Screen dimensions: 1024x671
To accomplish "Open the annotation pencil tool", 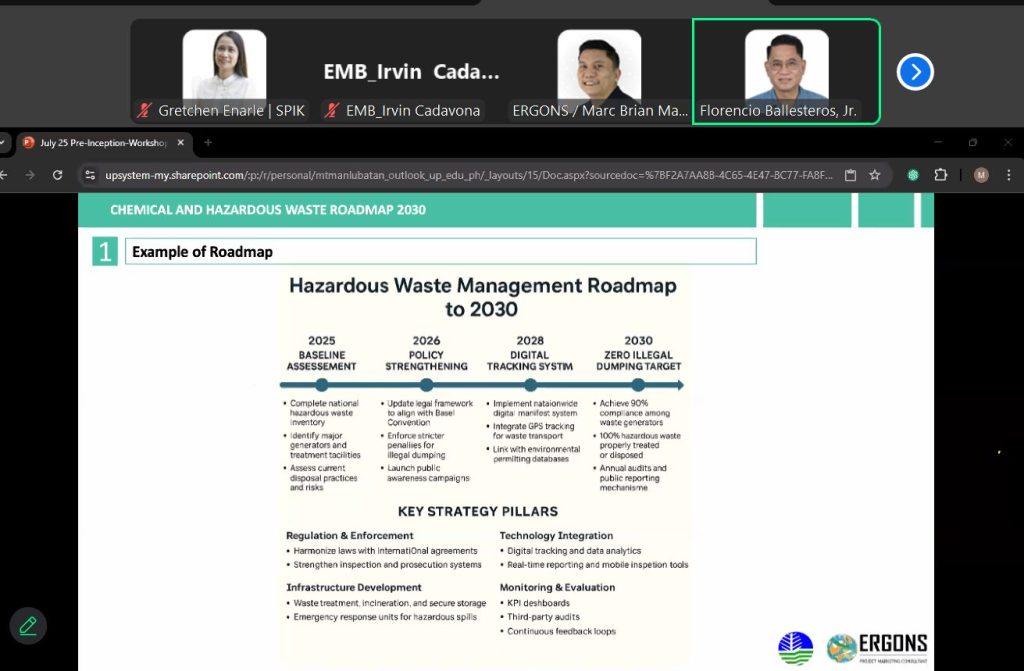I will pos(28,626).
